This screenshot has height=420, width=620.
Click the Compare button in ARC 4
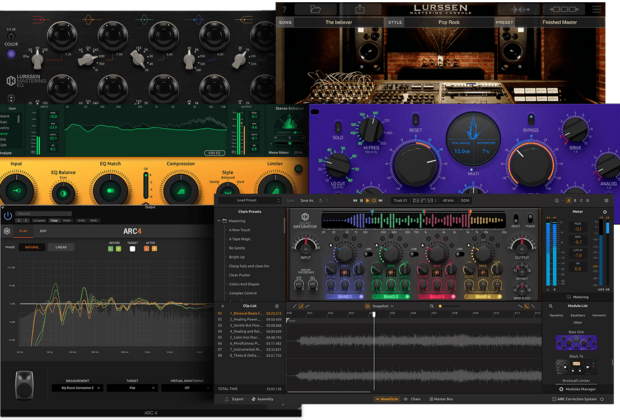point(39,220)
